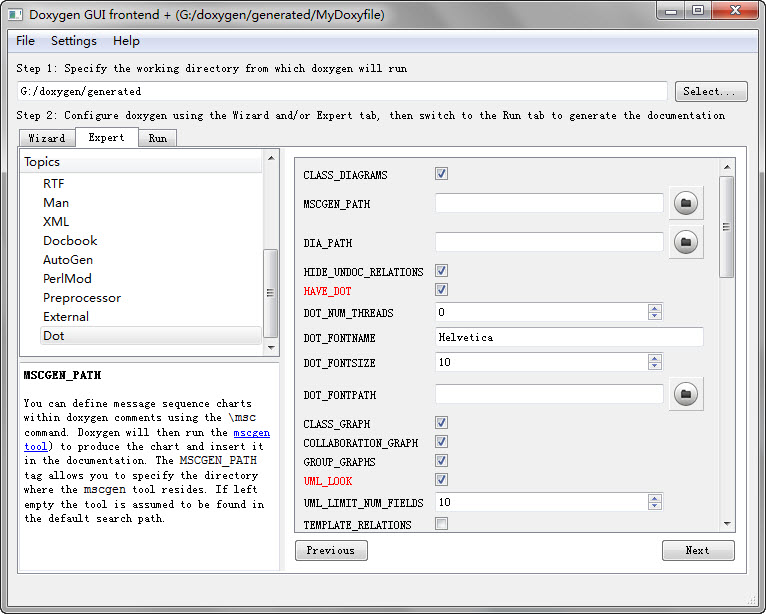The height and width of the screenshot is (614, 766).
Task: Select Preprocessor topic
Action: pyautogui.click(x=82, y=298)
